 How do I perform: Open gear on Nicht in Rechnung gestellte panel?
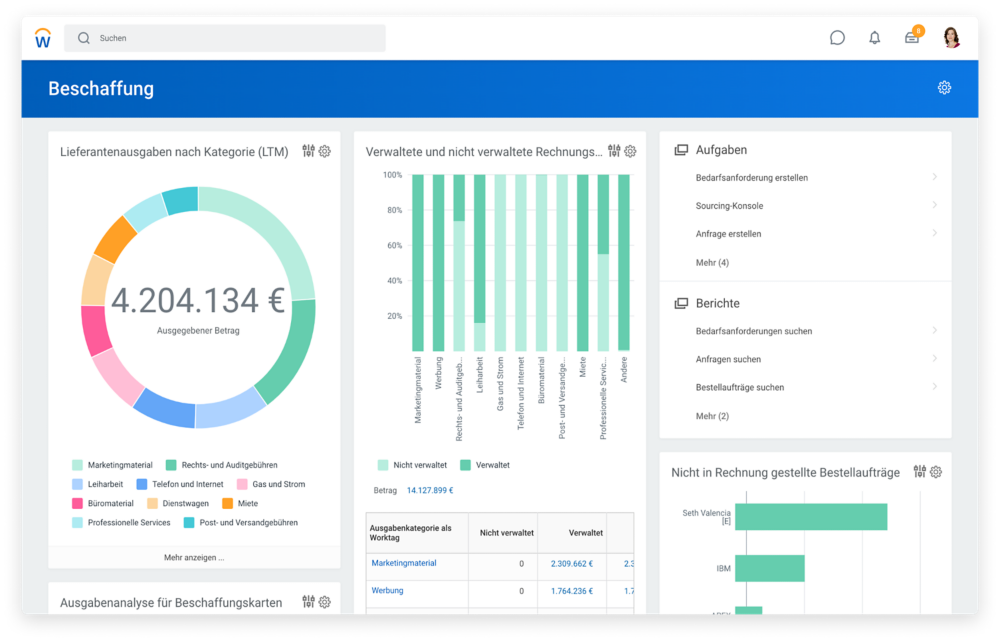[x=936, y=472]
